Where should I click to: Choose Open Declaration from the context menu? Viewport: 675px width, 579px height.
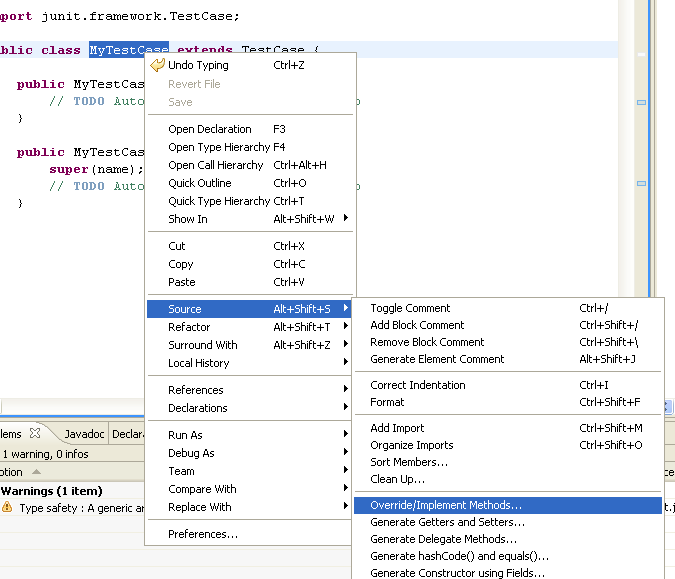point(249,129)
